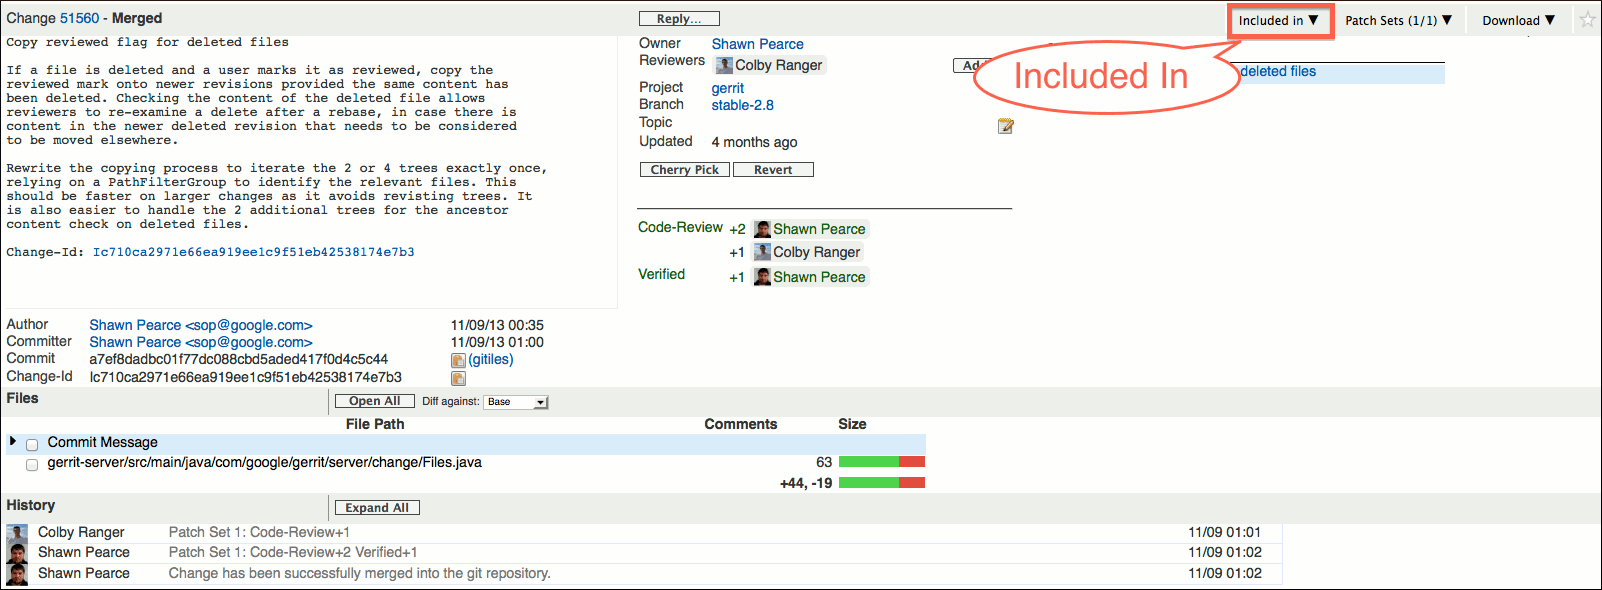Click Shawn Pearce's avatar in Verified row
The height and width of the screenshot is (590, 1602).
[x=762, y=277]
